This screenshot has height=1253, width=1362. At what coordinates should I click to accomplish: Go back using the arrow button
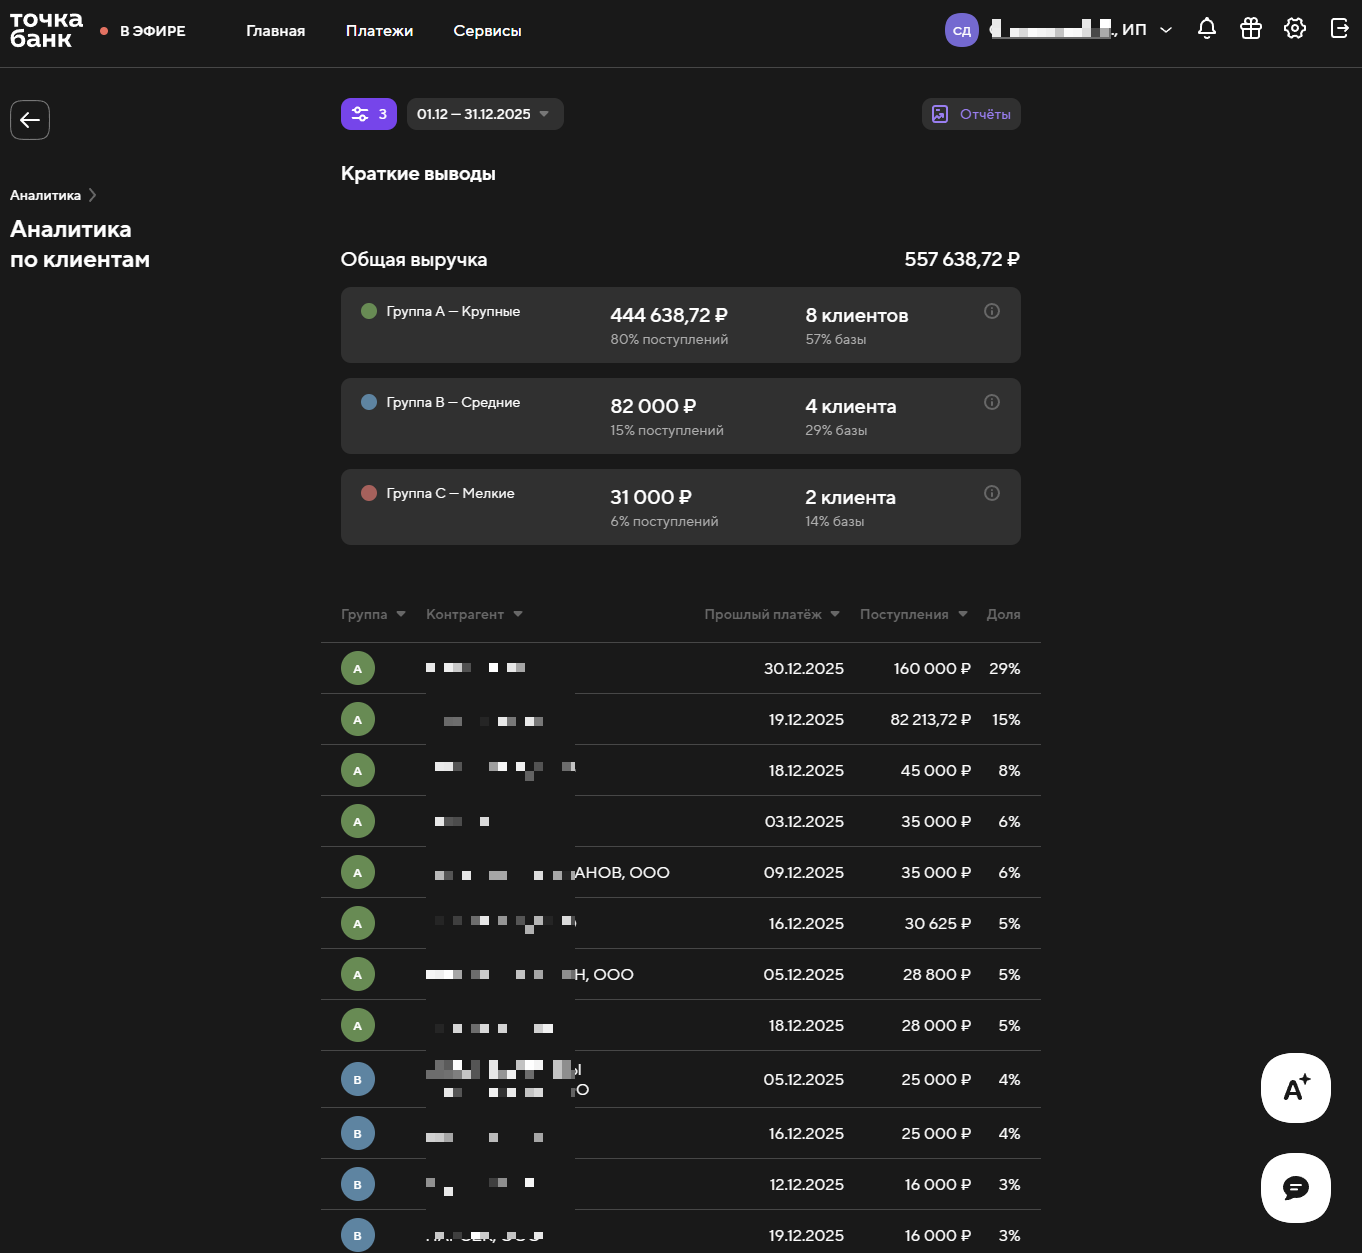tap(30, 120)
